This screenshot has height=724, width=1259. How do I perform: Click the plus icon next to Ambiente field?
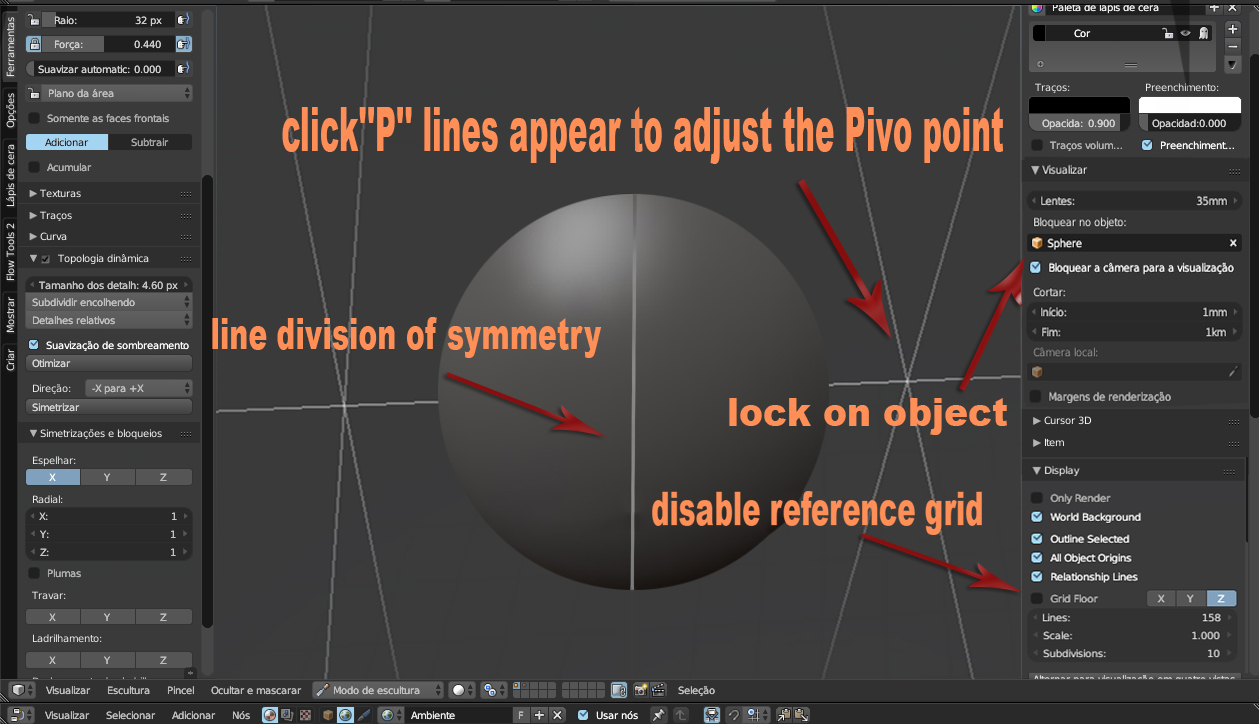pos(539,715)
